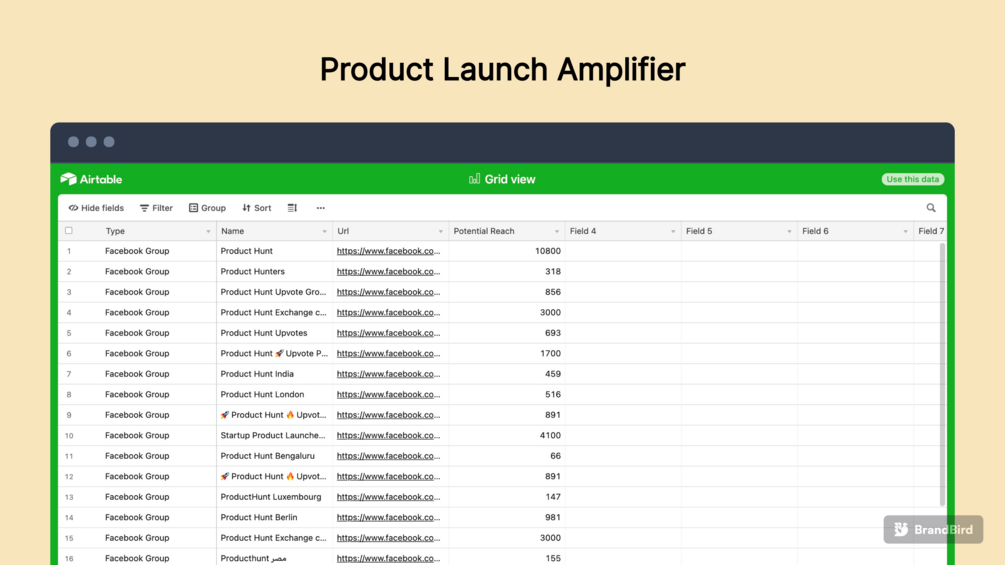Click Hide fields in toolbar

(x=96, y=208)
